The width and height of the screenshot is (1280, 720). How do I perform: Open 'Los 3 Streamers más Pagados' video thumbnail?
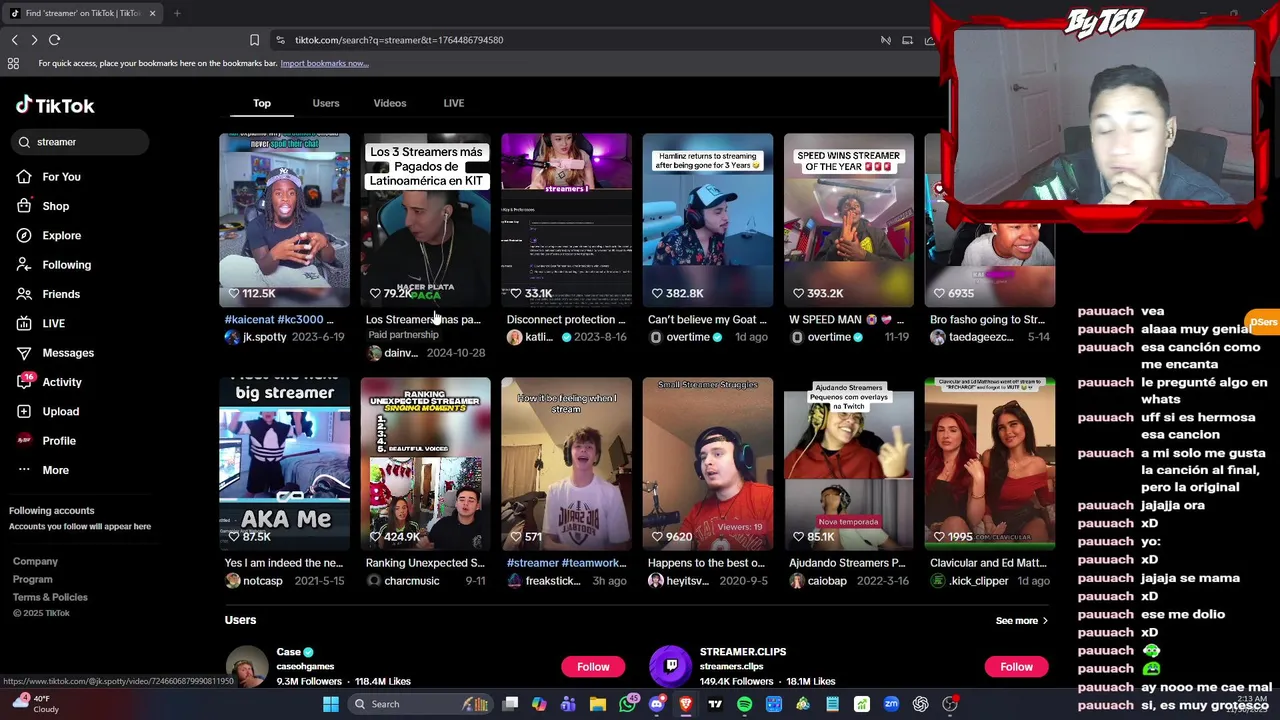426,219
